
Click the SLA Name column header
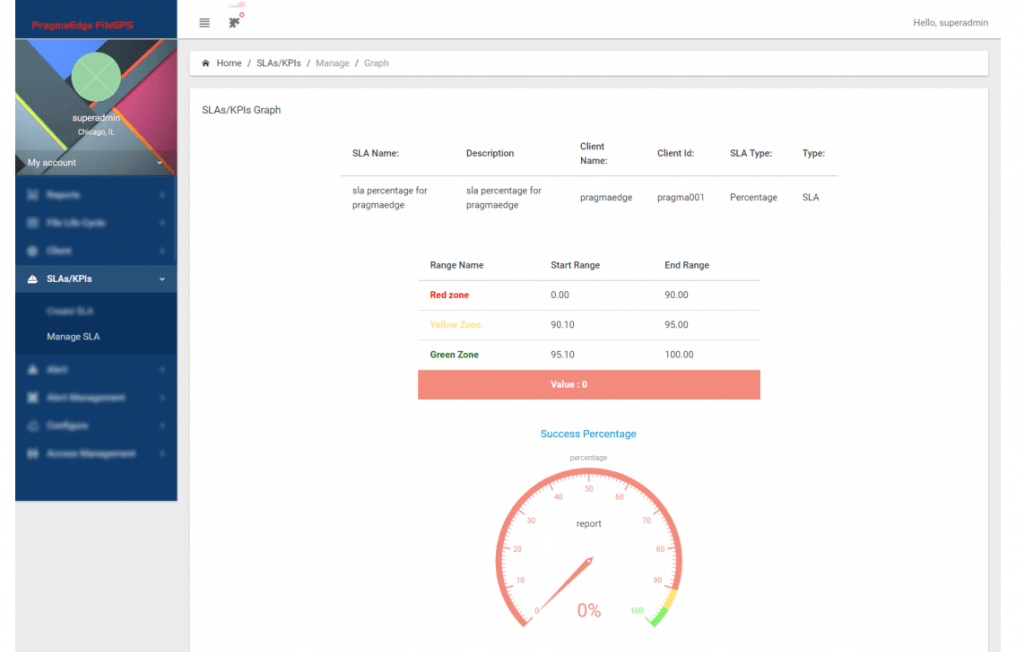pyautogui.click(x=376, y=154)
